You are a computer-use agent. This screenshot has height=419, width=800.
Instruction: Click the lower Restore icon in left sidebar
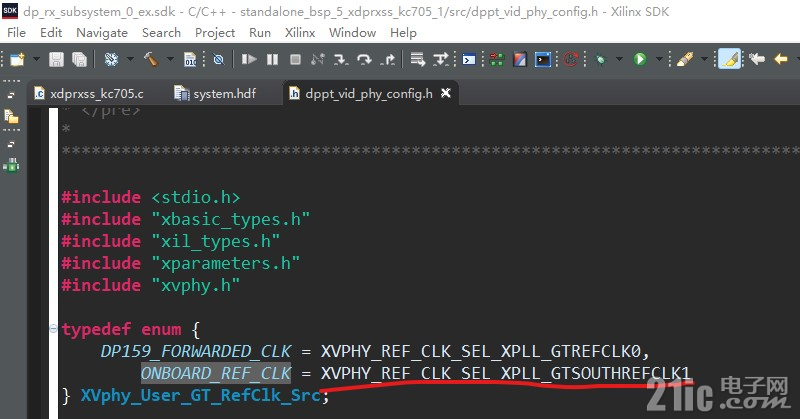[x=11, y=144]
